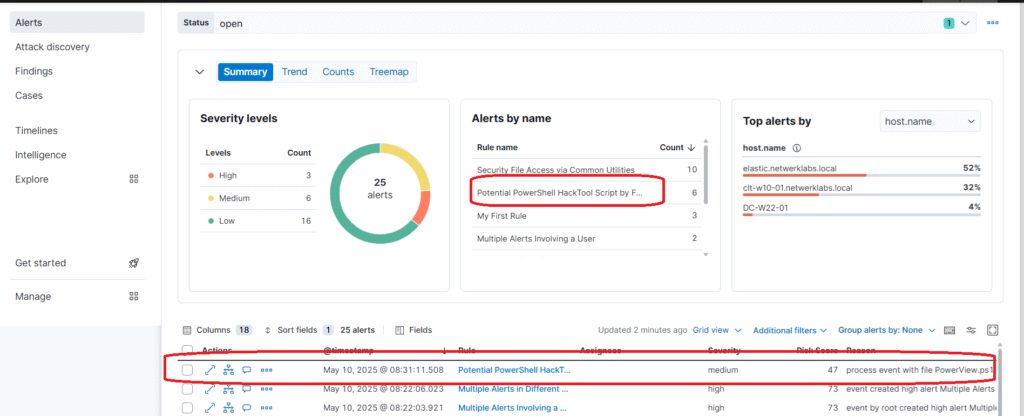Click the DC-W22-01 progress bar

[x=861, y=214]
